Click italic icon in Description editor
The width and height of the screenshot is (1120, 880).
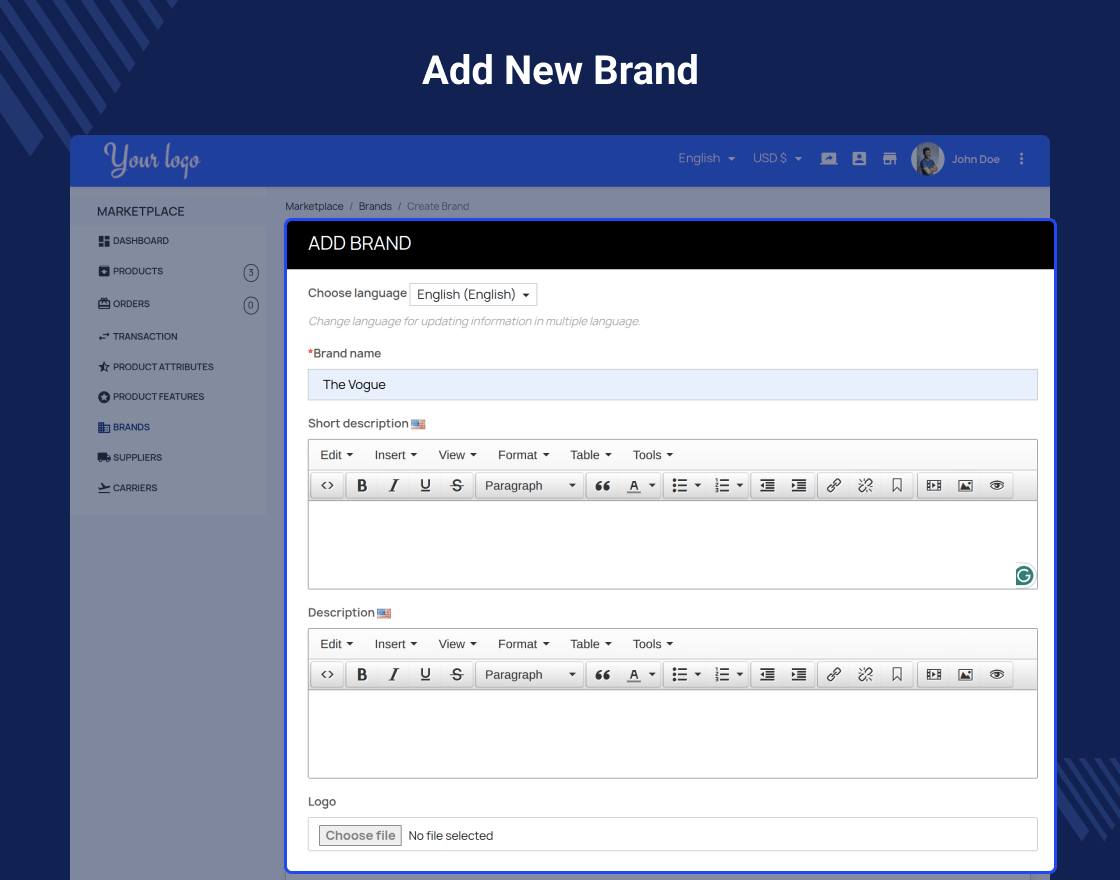[x=394, y=675]
